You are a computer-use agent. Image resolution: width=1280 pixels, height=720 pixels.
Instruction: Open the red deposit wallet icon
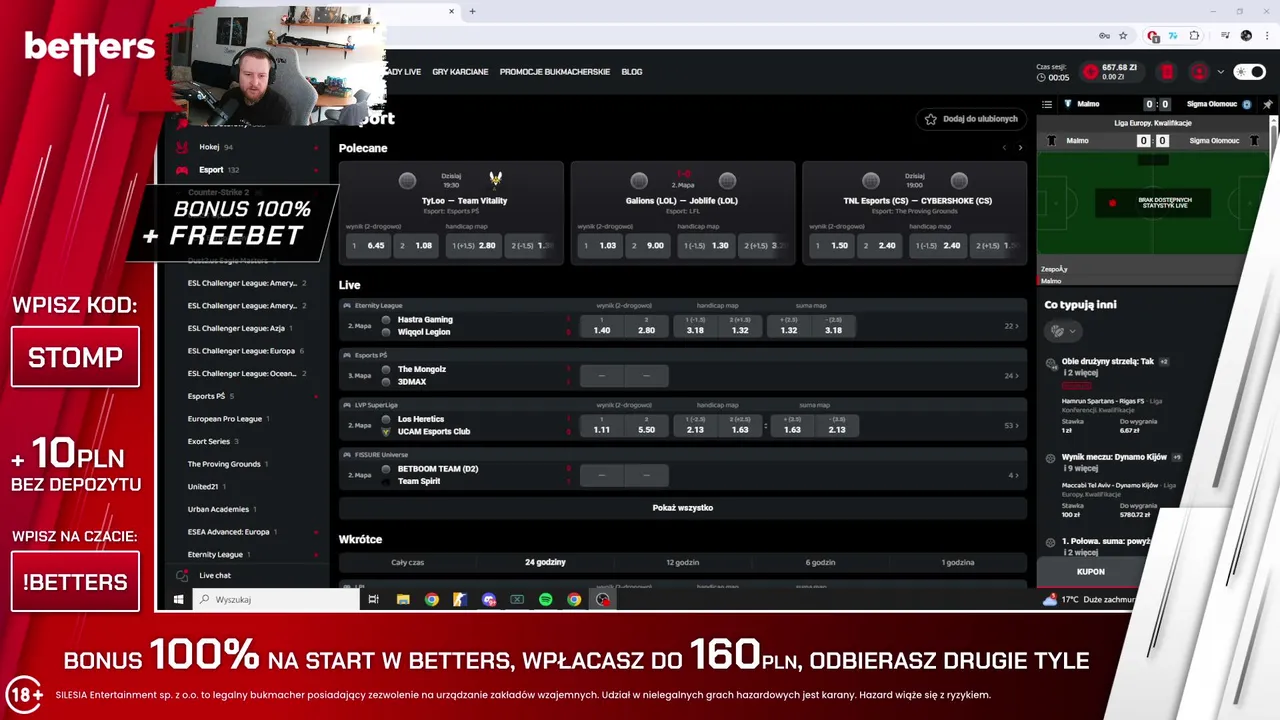[1090, 72]
